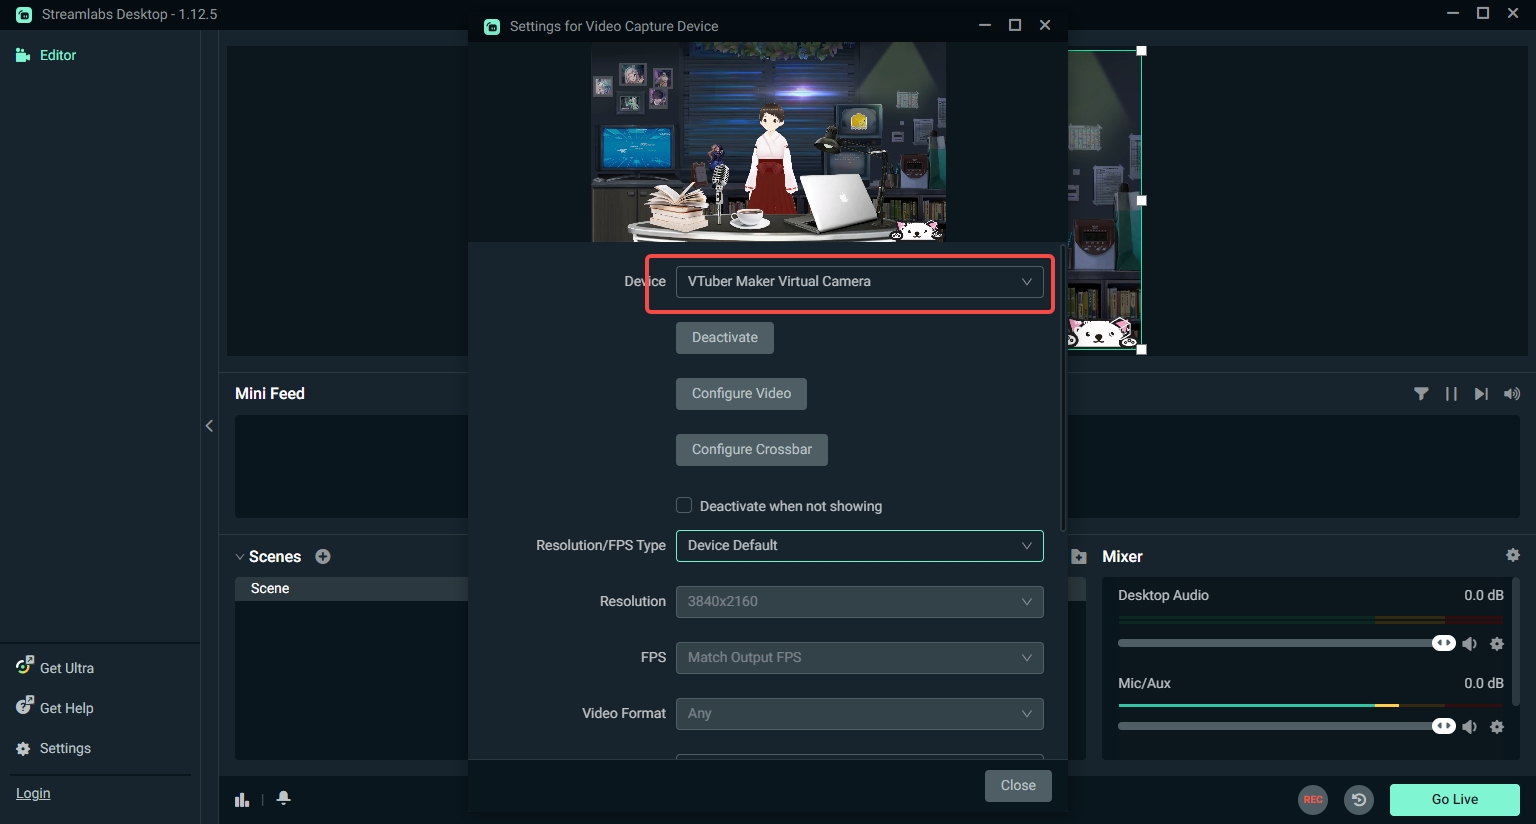Open source filters via the funnel icon
This screenshot has width=1536, height=824.
pos(1421,393)
